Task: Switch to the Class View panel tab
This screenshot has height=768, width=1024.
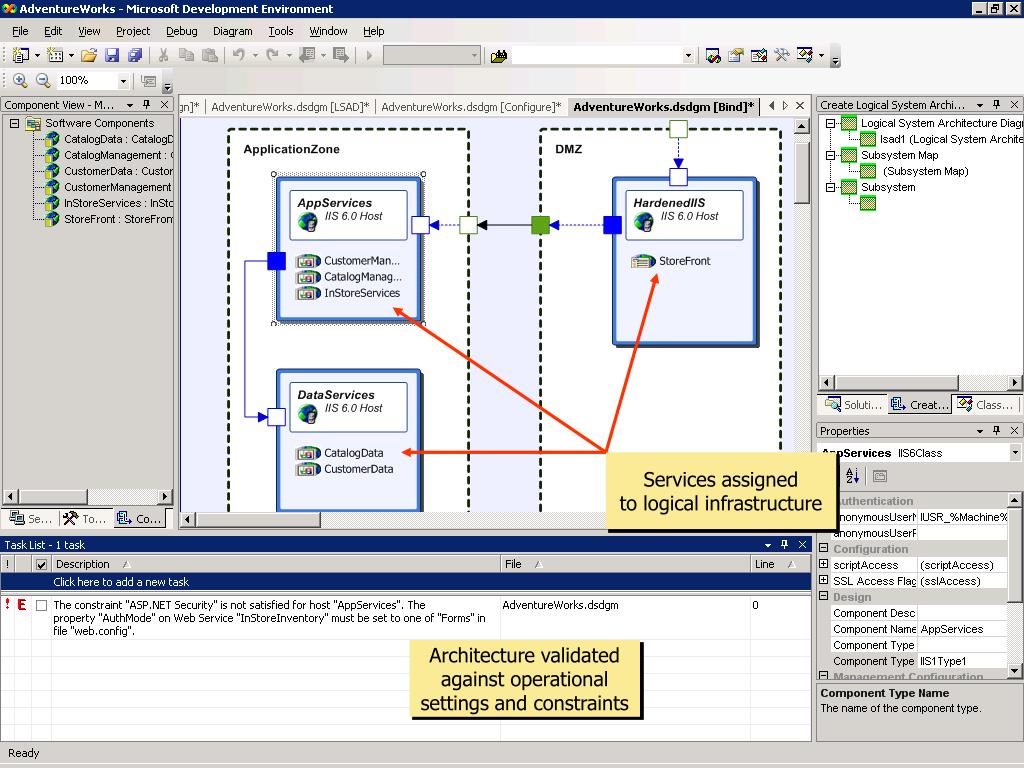Action: pos(985,404)
